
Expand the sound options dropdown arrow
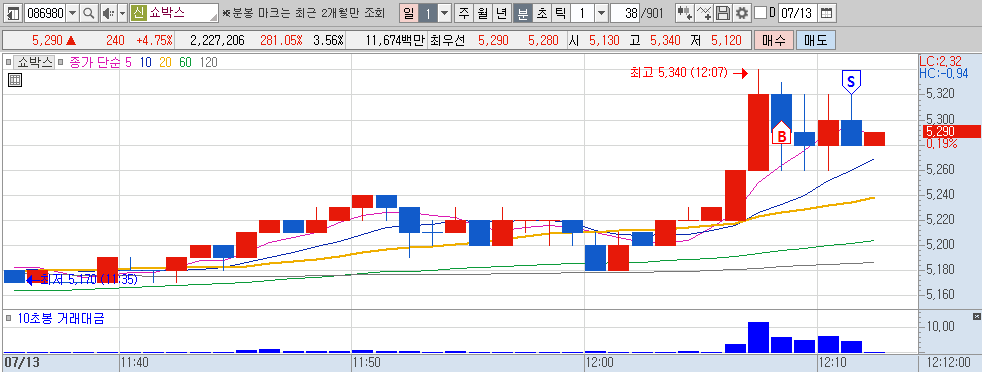point(122,13)
